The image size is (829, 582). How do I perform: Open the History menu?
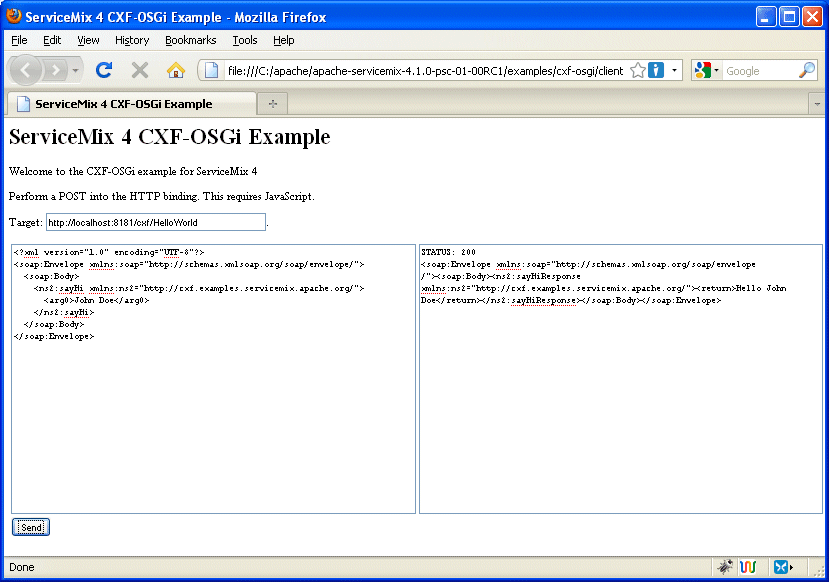pyautogui.click(x=132, y=40)
